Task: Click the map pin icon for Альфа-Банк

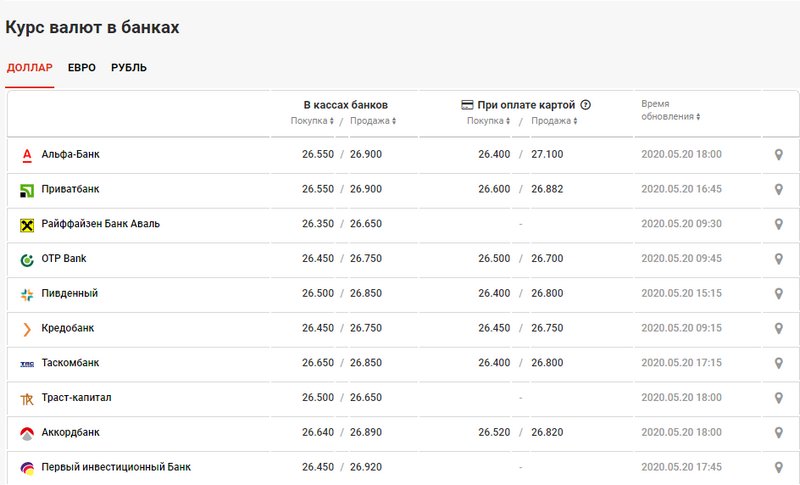Action: [x=779, y=155]
